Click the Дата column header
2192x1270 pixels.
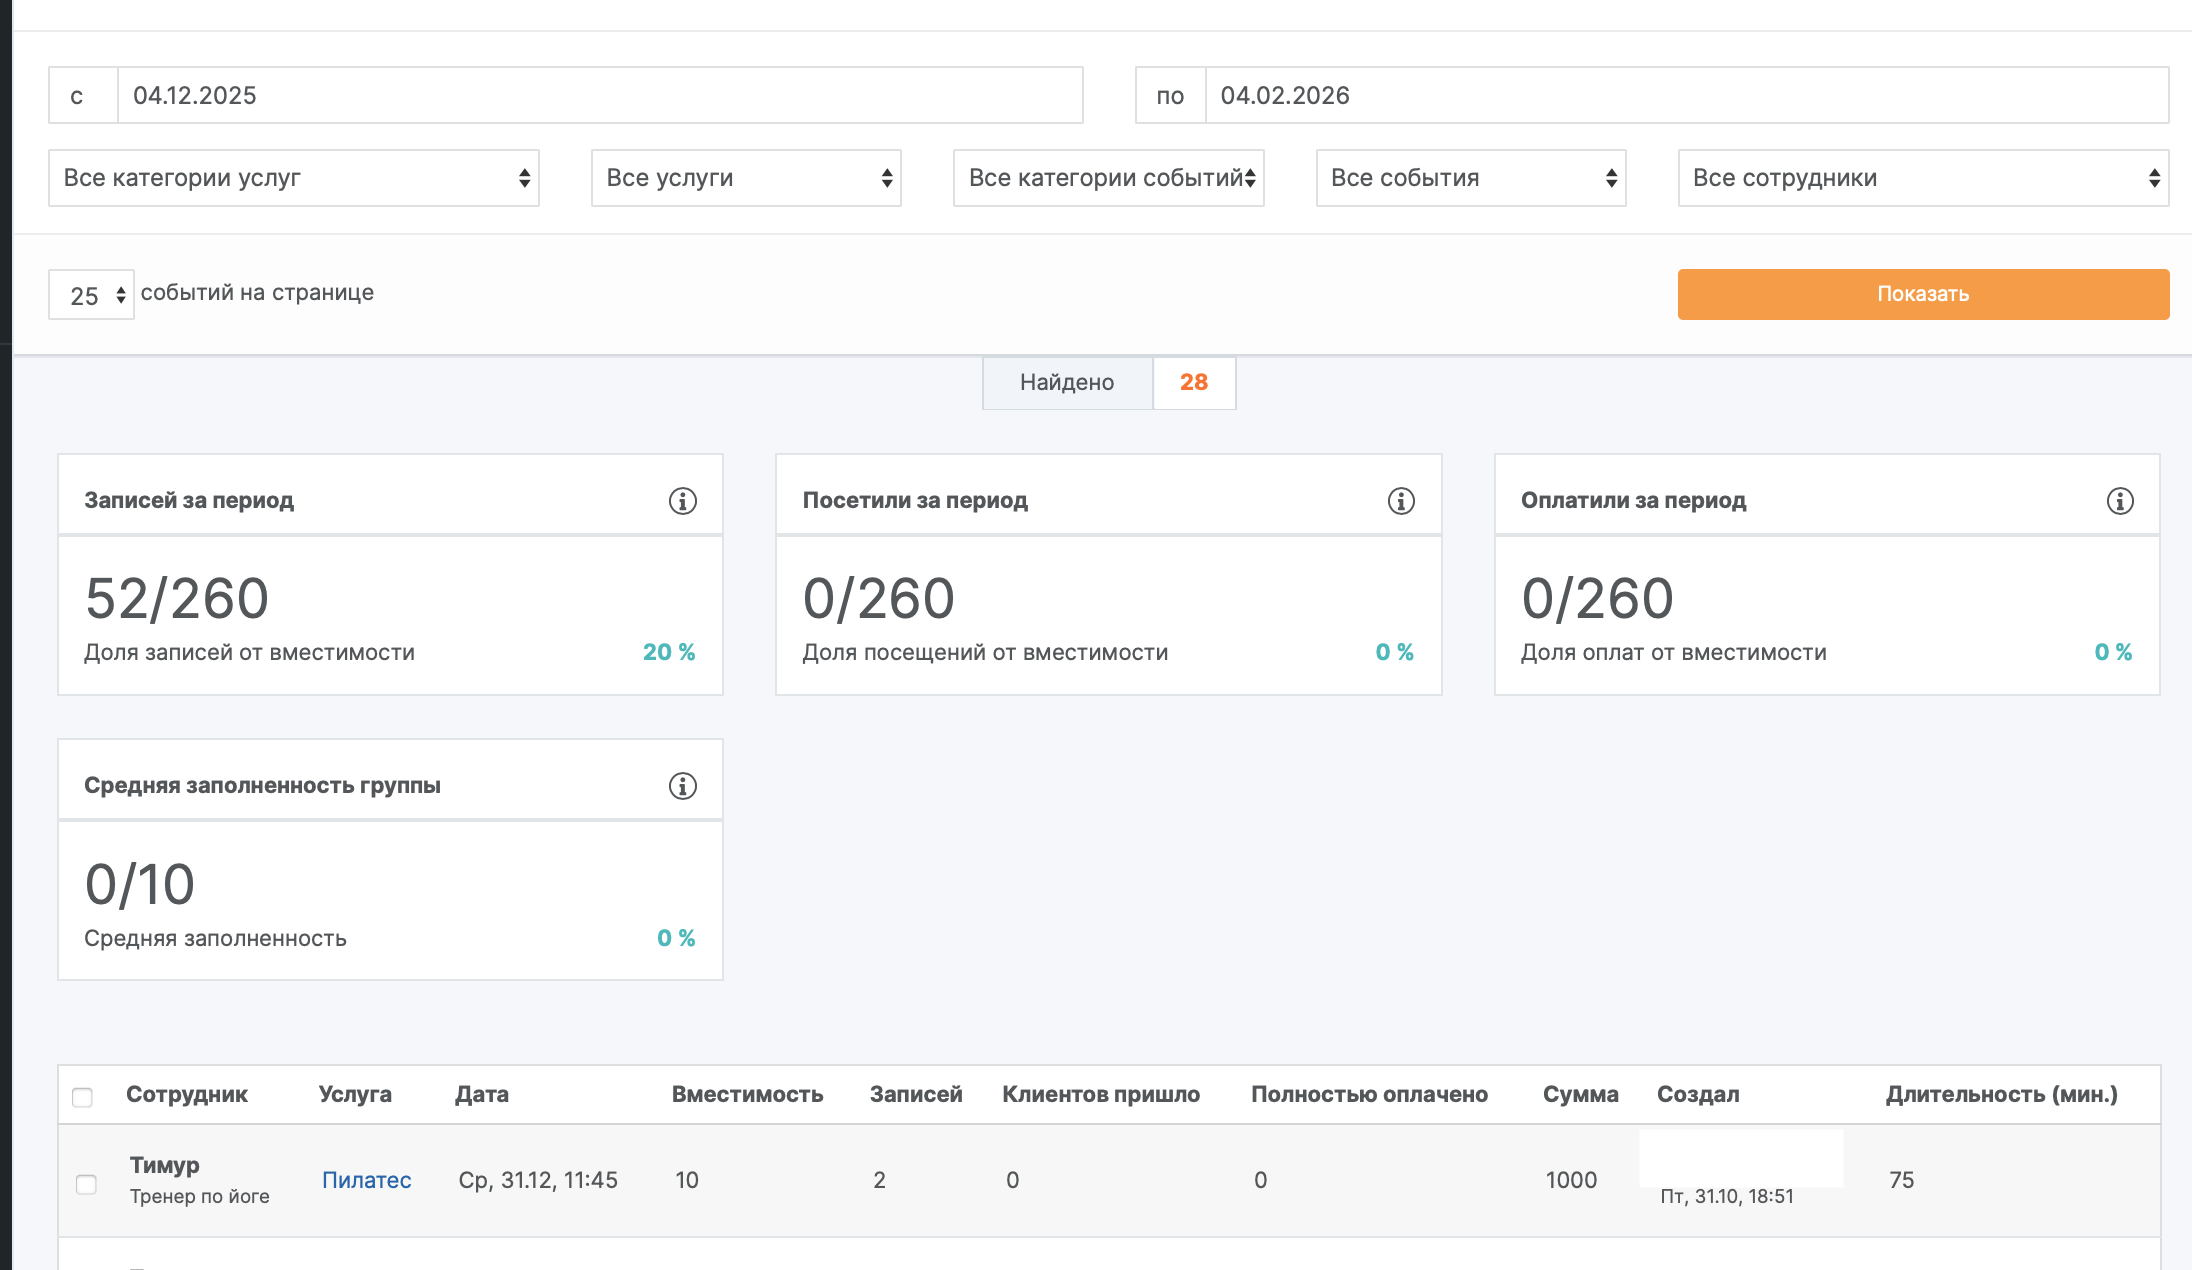[x=481, y=1094]
